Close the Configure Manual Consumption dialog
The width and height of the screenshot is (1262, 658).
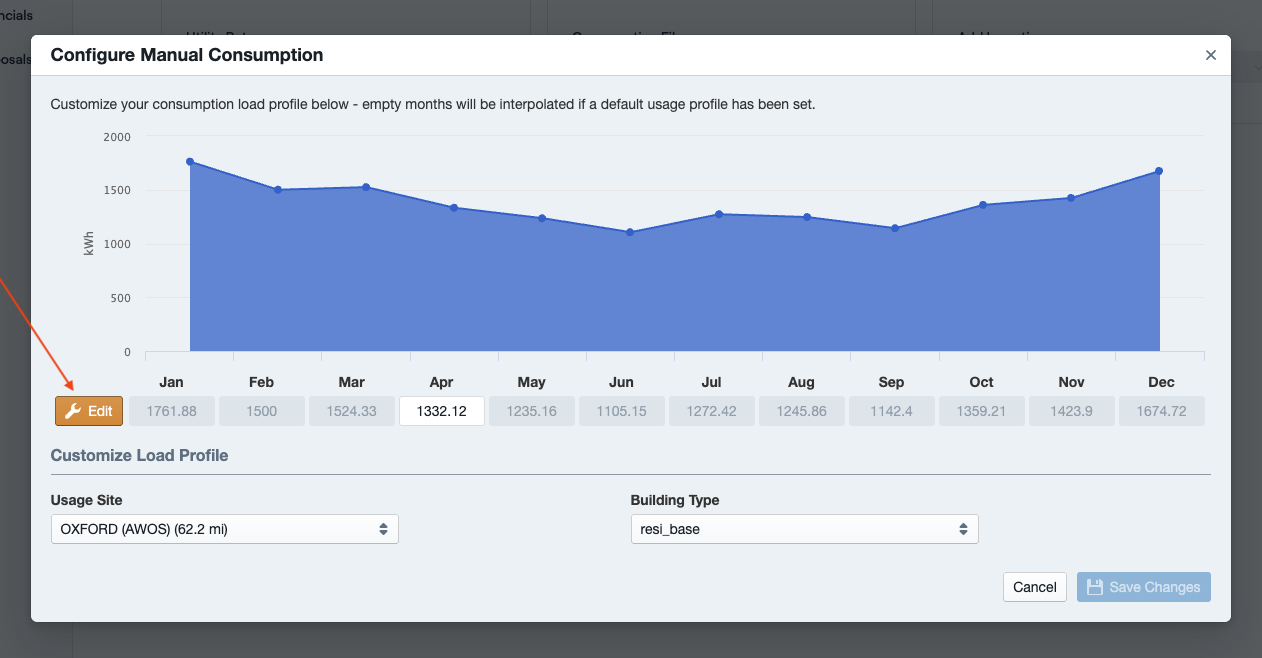point(1210,55)
